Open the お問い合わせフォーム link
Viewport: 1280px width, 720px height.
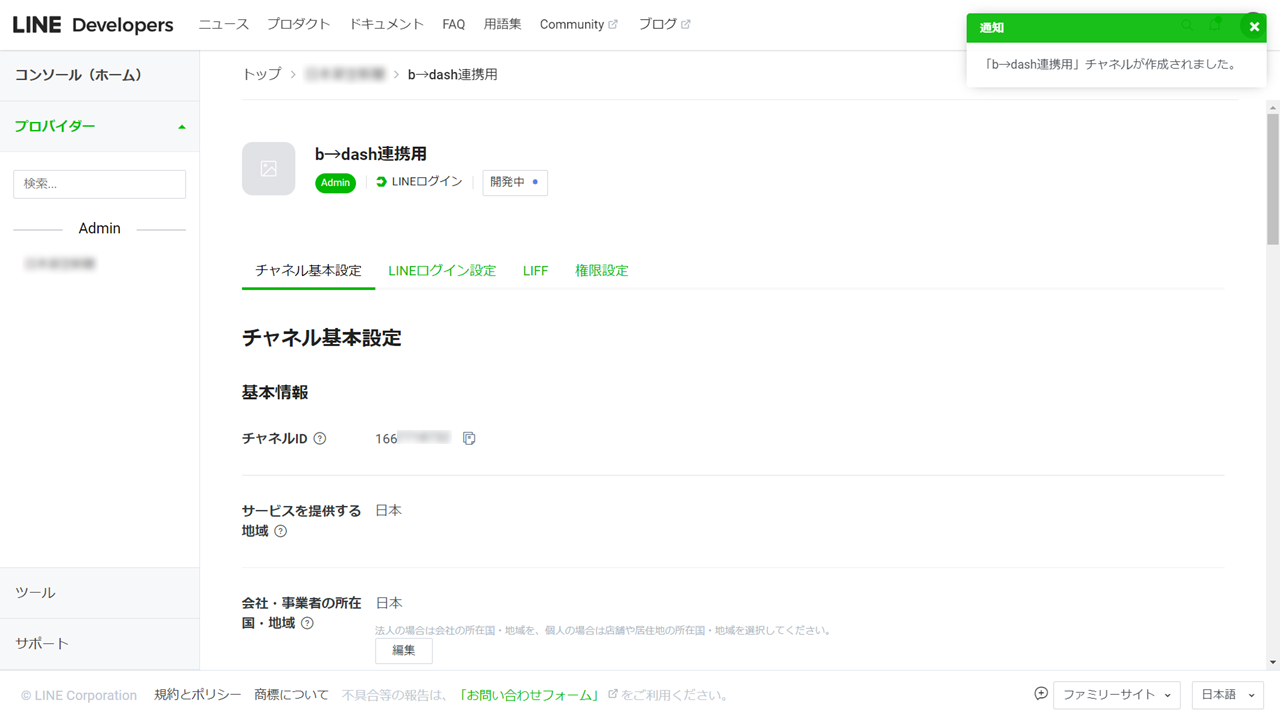(530, 695)
